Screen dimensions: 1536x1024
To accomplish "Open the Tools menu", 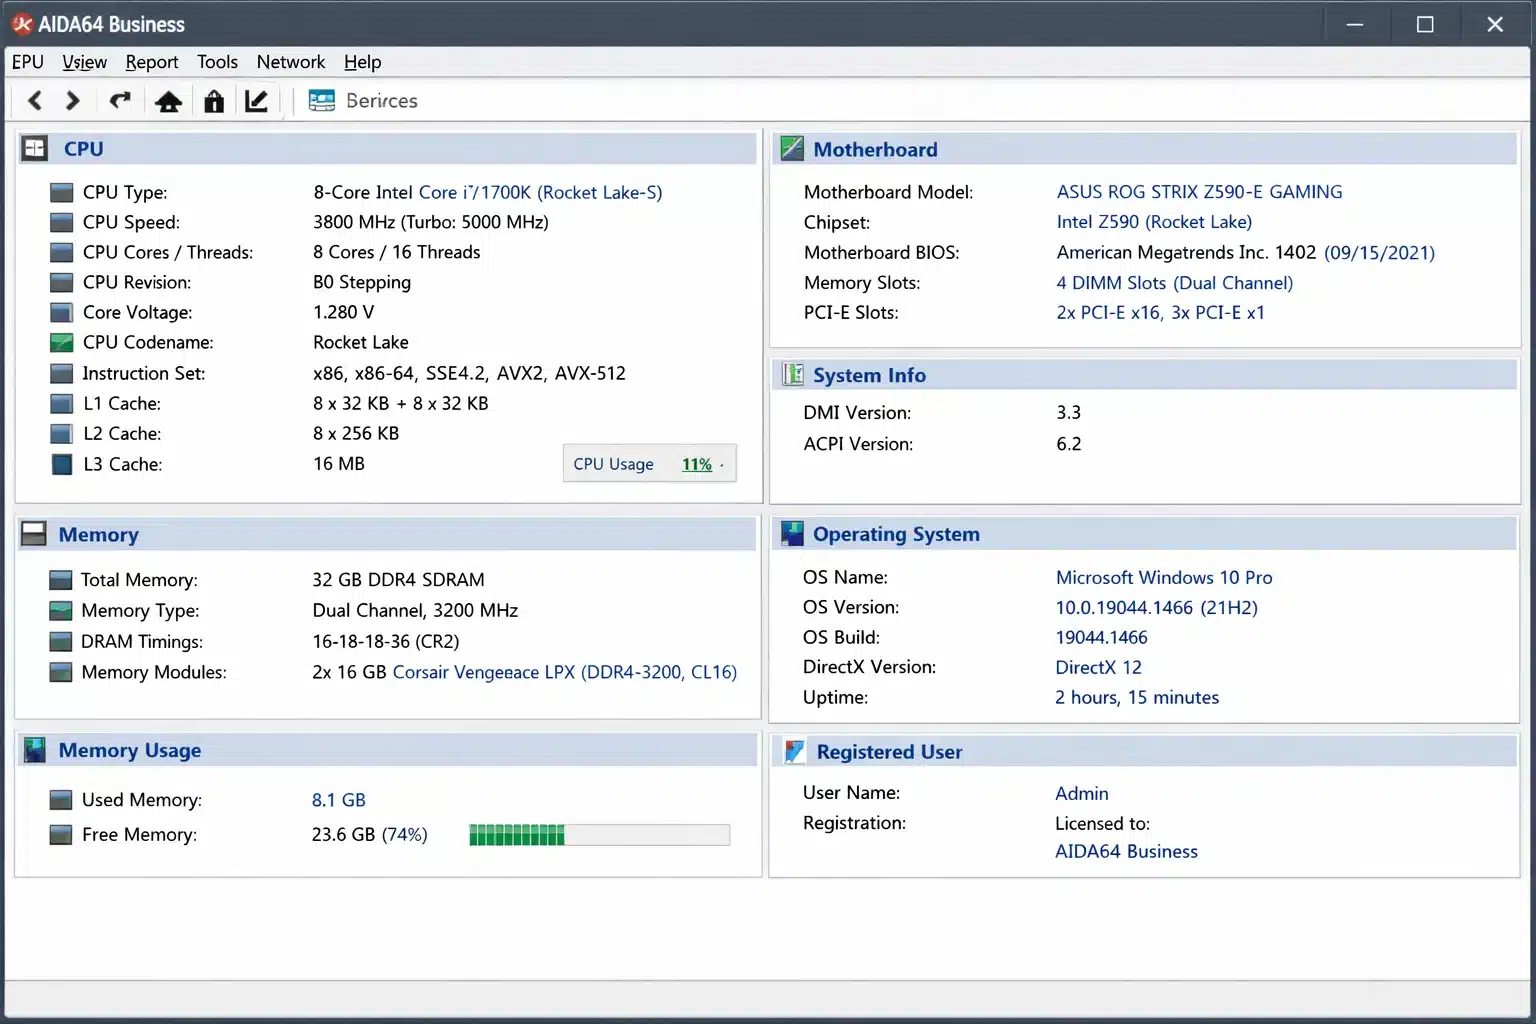I will 217,62.
